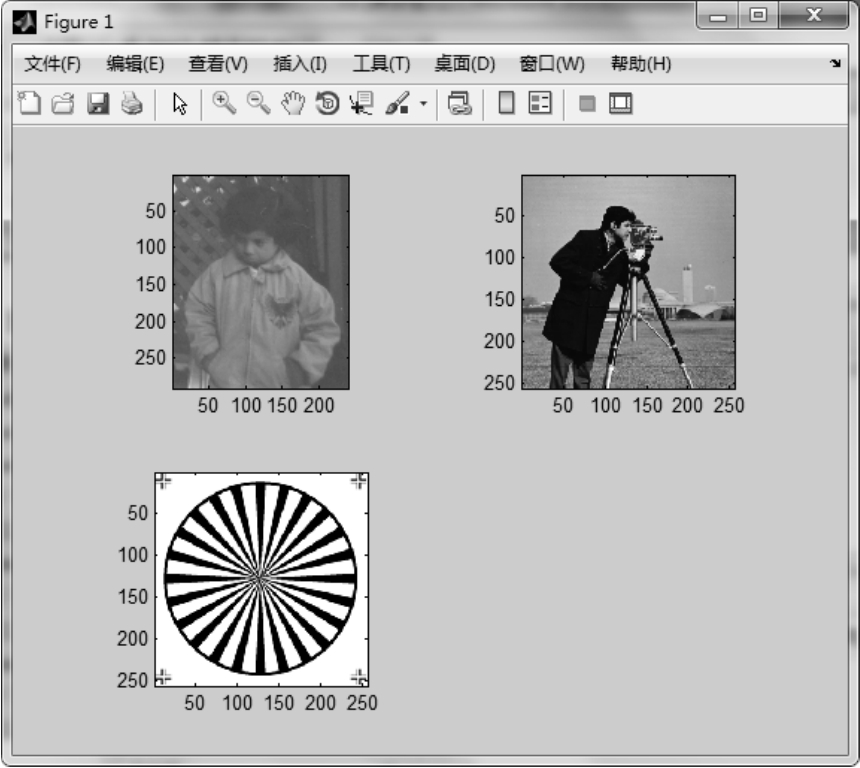Open the 工具(T) menu
Image resolution: width=860 pixels, height=768 pixels.
(381, 64)
